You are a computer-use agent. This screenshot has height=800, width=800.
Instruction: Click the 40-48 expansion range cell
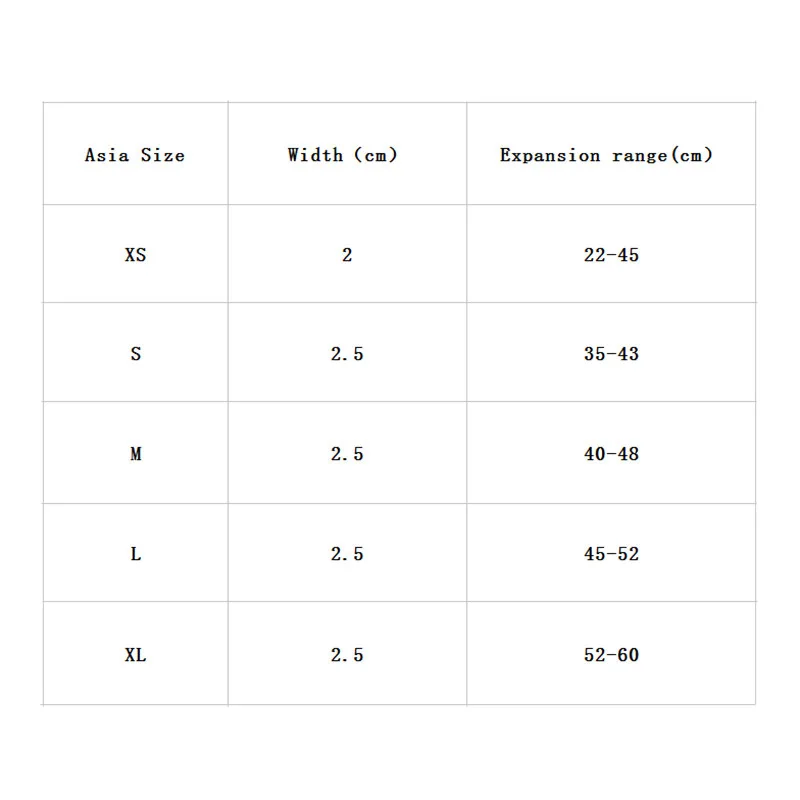coord(611,453)
